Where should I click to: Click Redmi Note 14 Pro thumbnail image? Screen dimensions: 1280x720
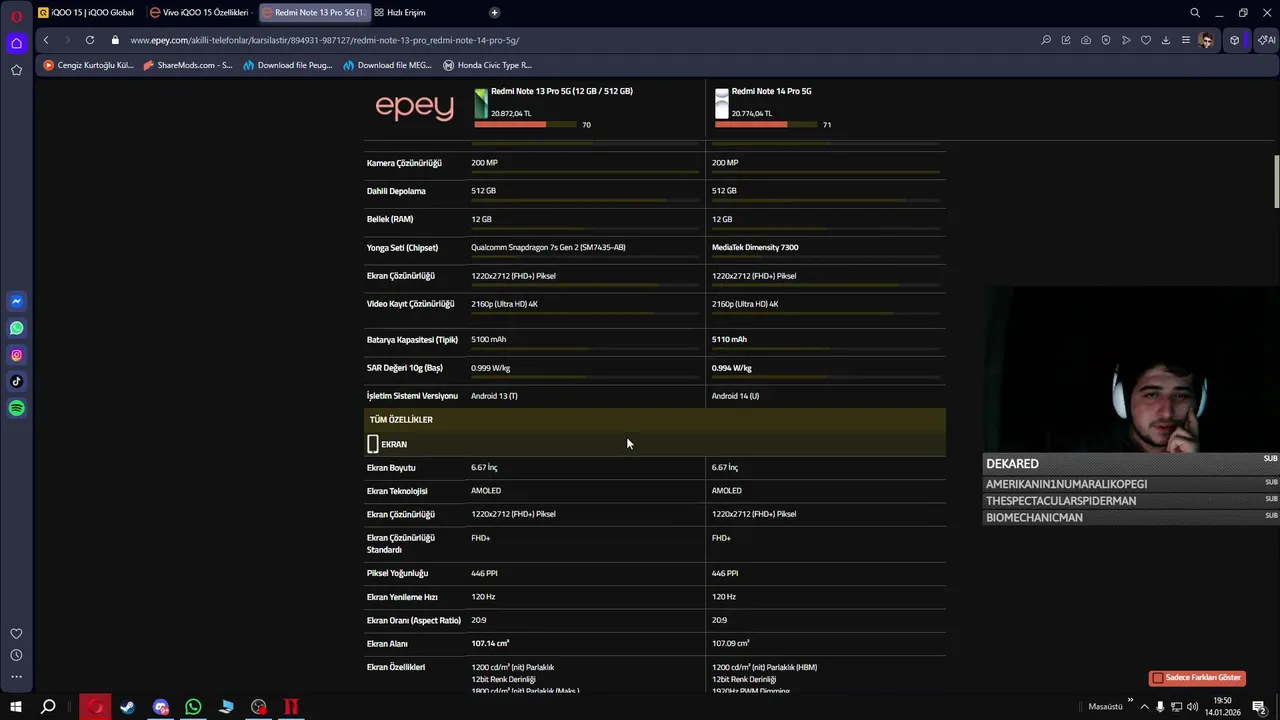tap(722, 103)
